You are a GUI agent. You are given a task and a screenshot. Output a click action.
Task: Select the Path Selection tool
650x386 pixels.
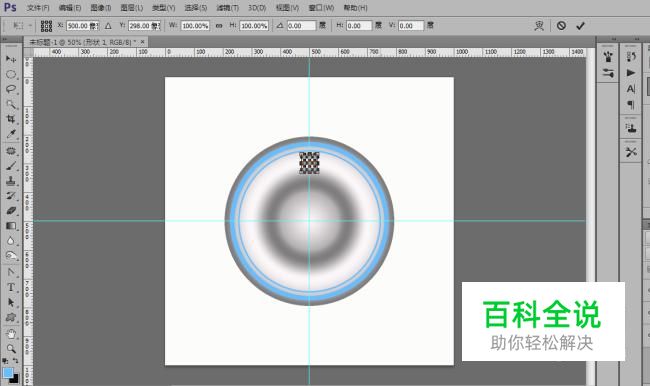[11, 302]
